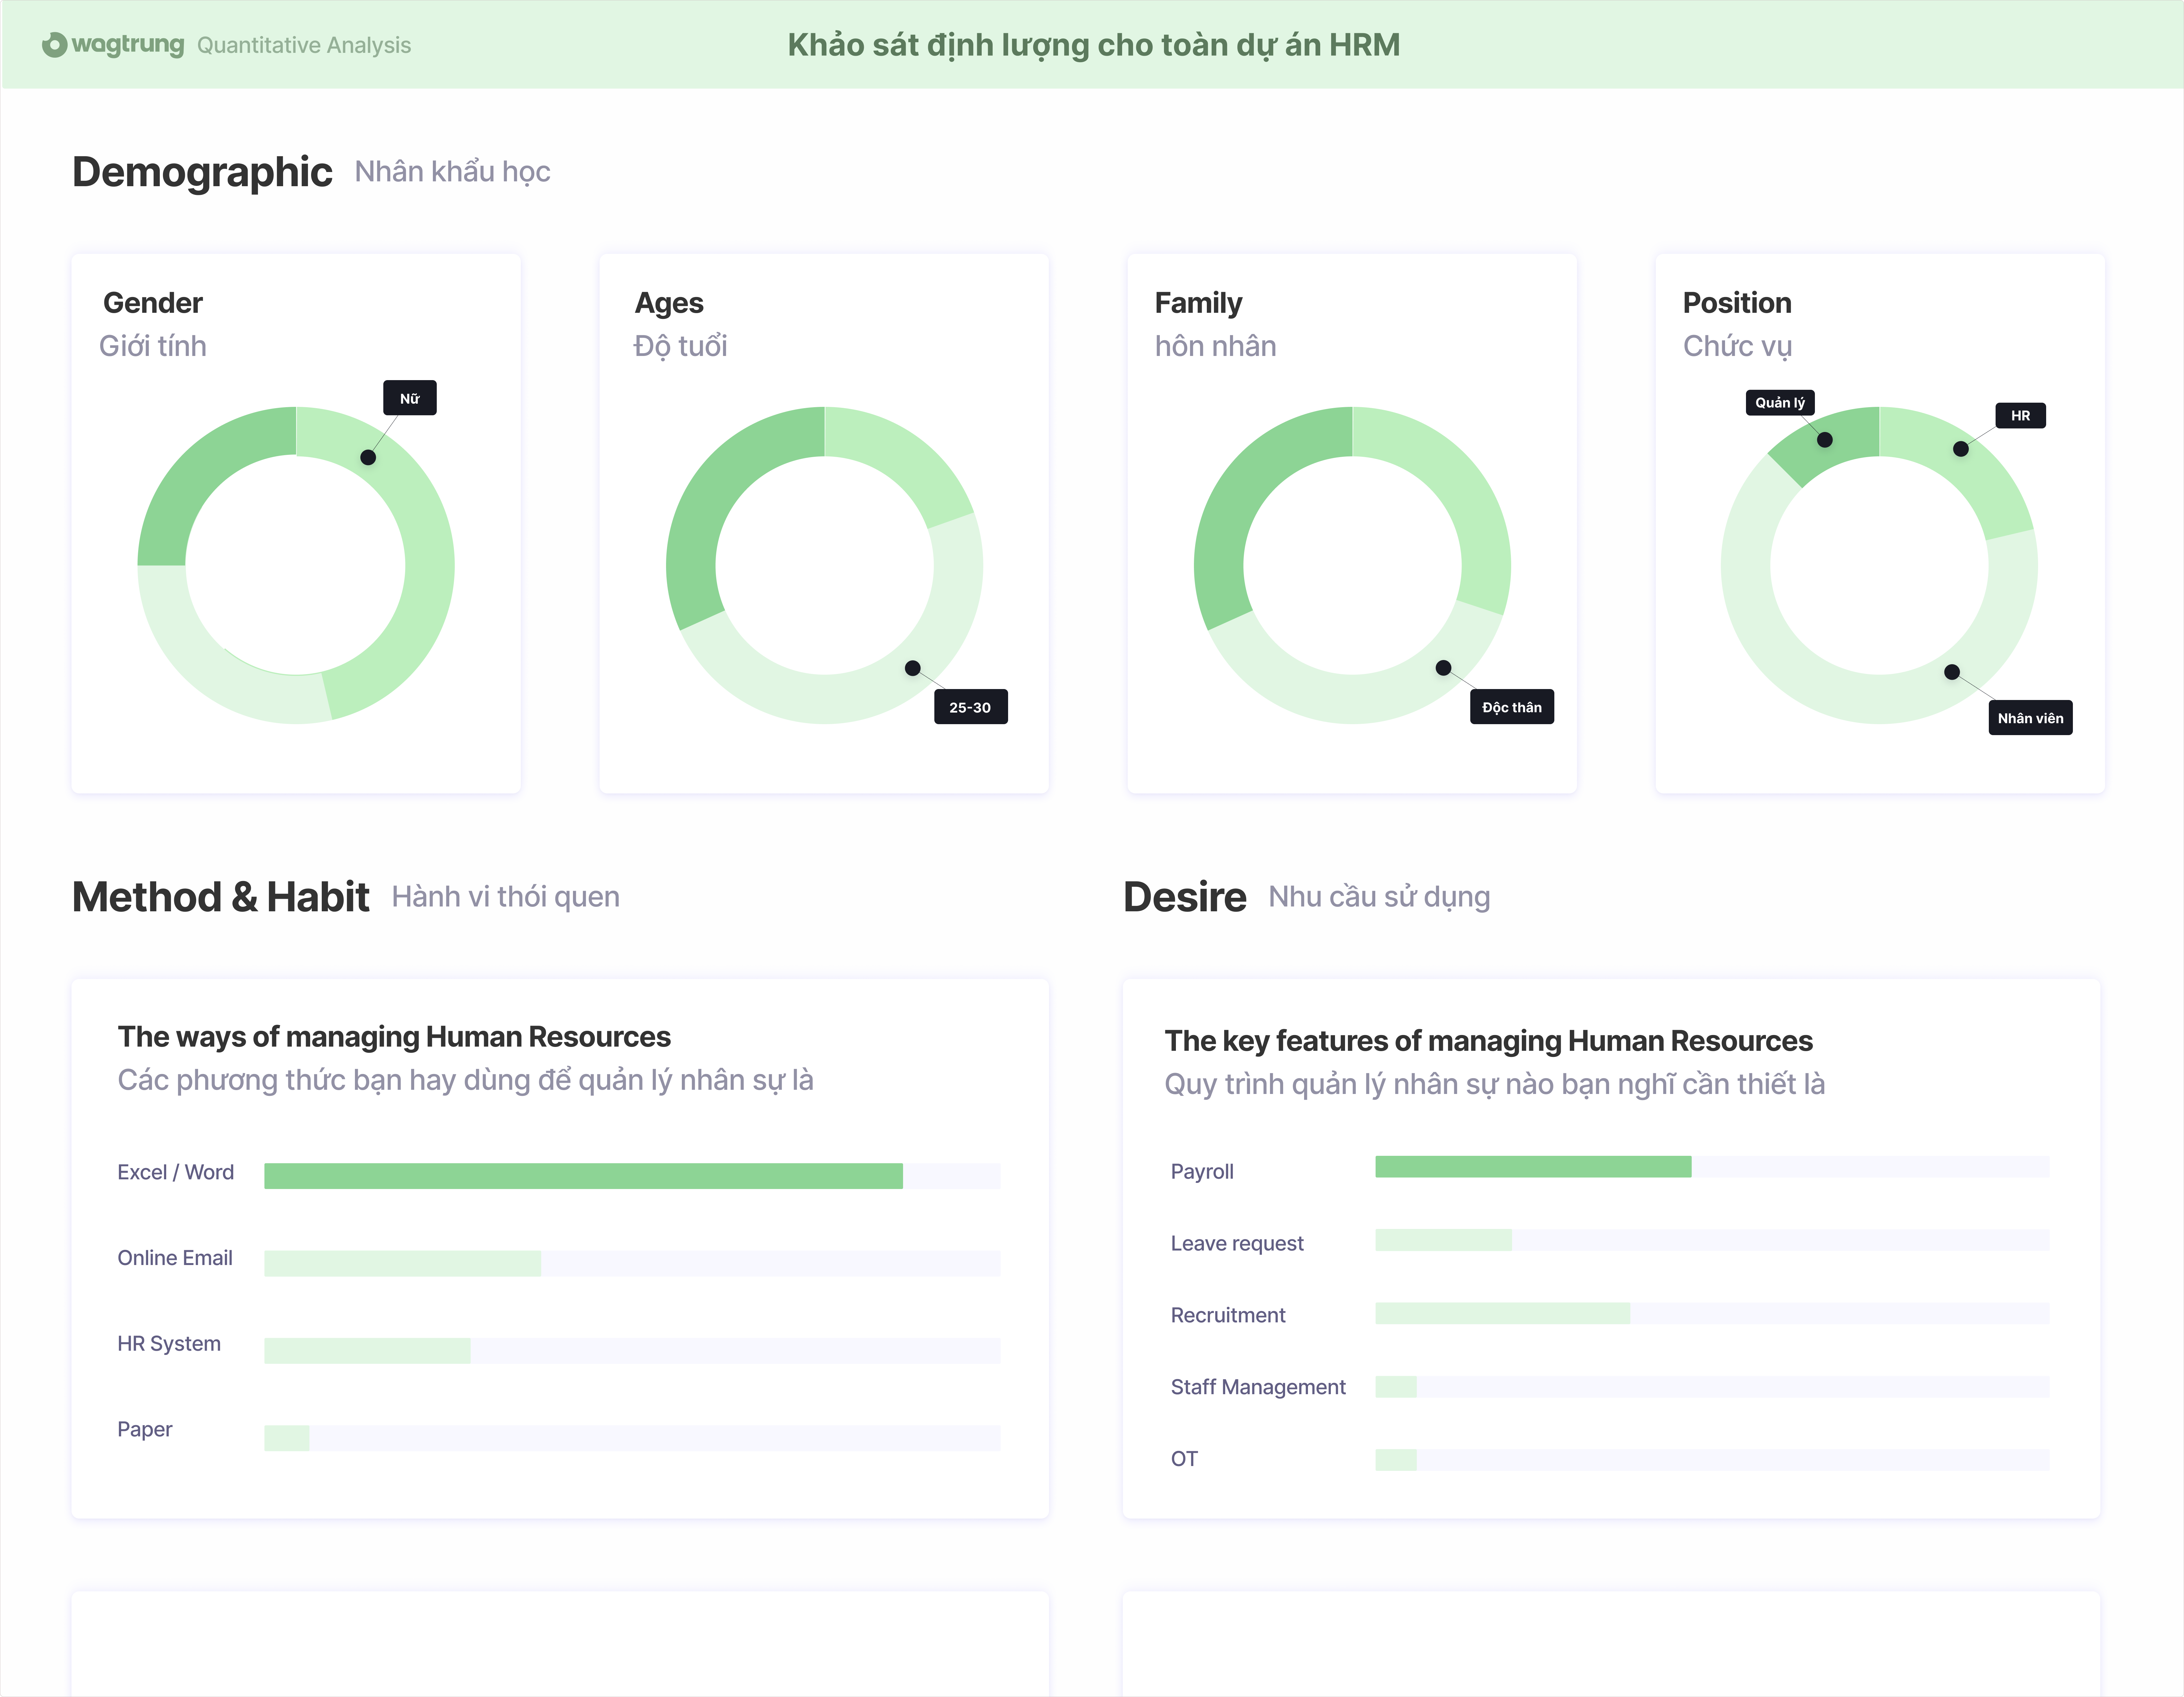Click the Online Email label
Image resolution: width=2184 pixels, height=1697 pixels.
coord(175,1258)
